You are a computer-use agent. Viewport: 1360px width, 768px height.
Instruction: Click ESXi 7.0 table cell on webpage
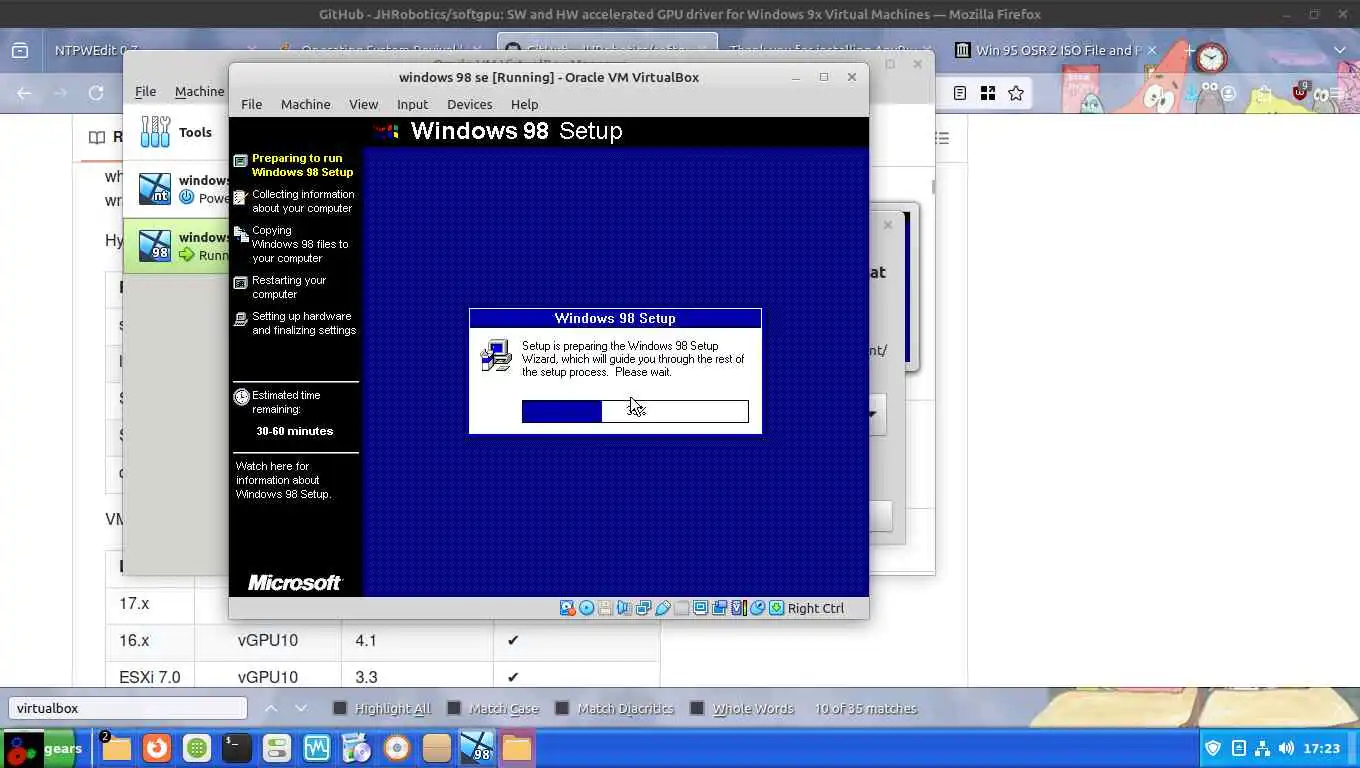pyautogui.click(x=150, y=677)
